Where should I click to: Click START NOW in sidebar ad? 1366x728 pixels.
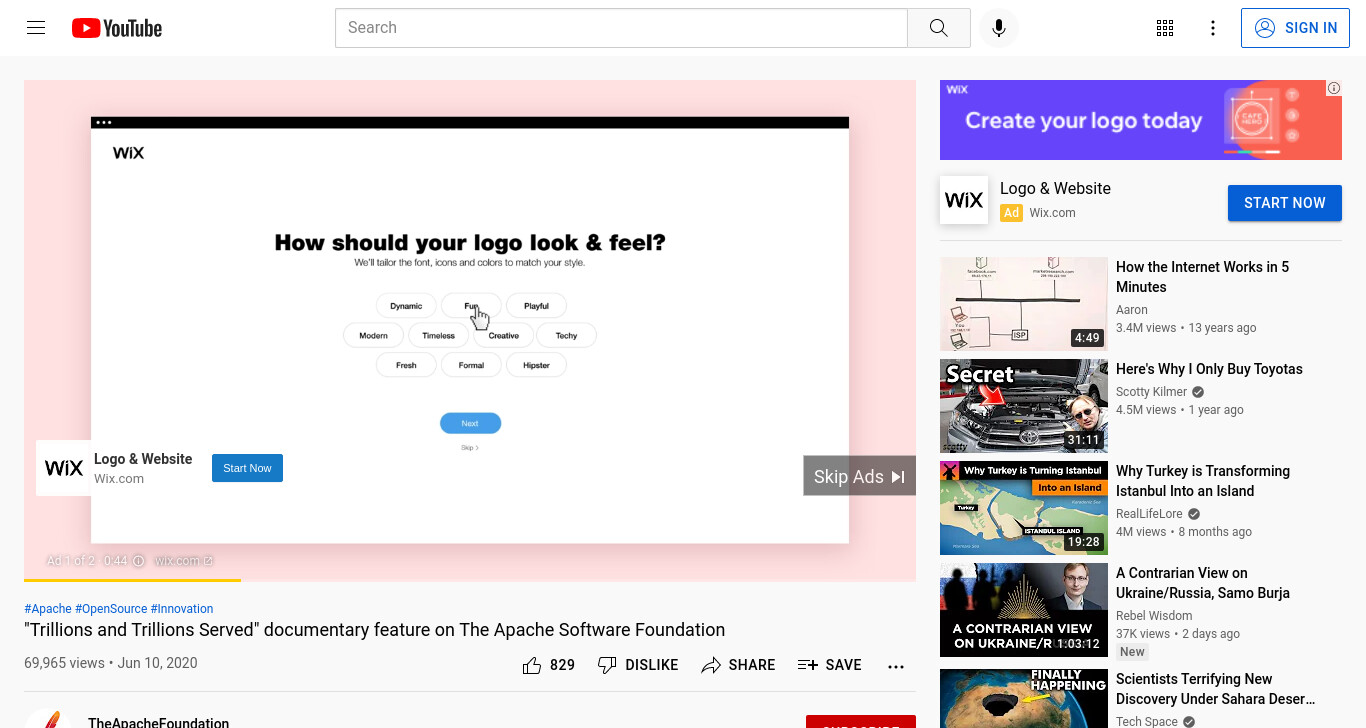coord(1285,203)
